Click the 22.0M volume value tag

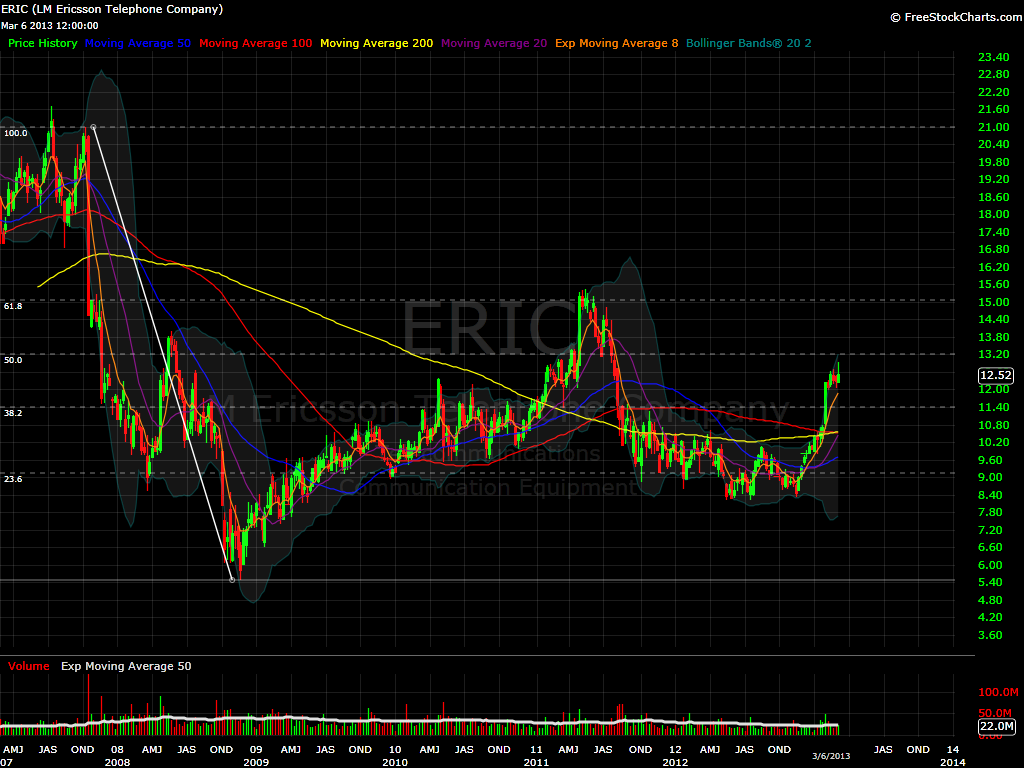click(x=996, y=726)
